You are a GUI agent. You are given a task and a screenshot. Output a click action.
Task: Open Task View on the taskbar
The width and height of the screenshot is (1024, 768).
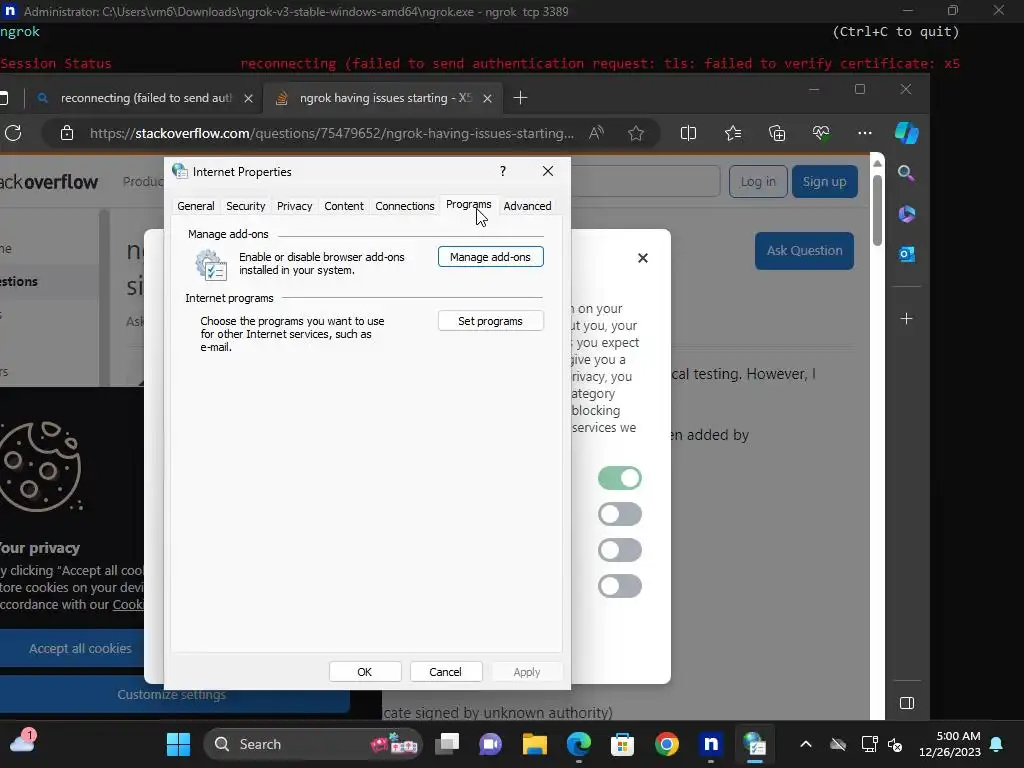tap(447, 744)
